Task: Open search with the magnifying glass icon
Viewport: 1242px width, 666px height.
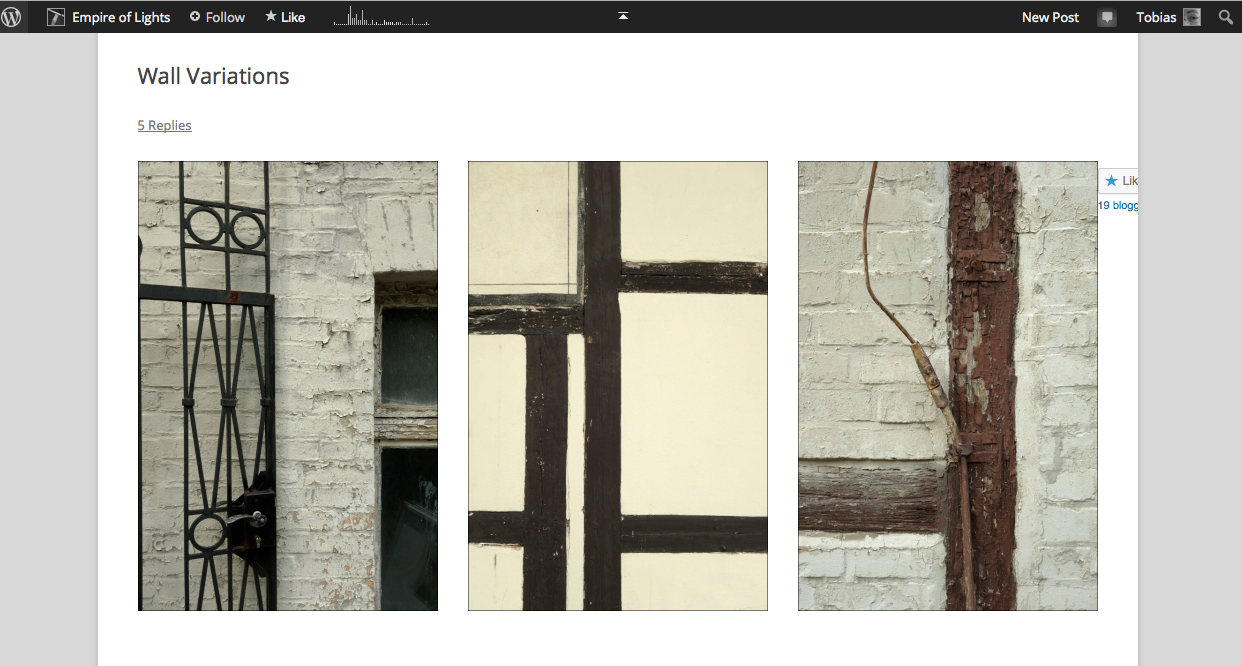Action: pyautogui.click(x=1225, y=17)
